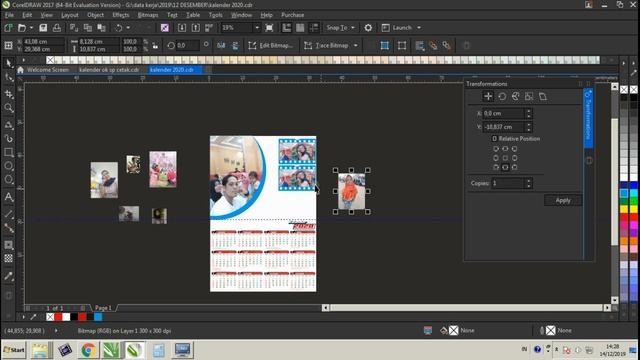Image resolution: width=640 pixels, height=360 pixels.
Task: Open the Object menu
Action: point(96,15)
